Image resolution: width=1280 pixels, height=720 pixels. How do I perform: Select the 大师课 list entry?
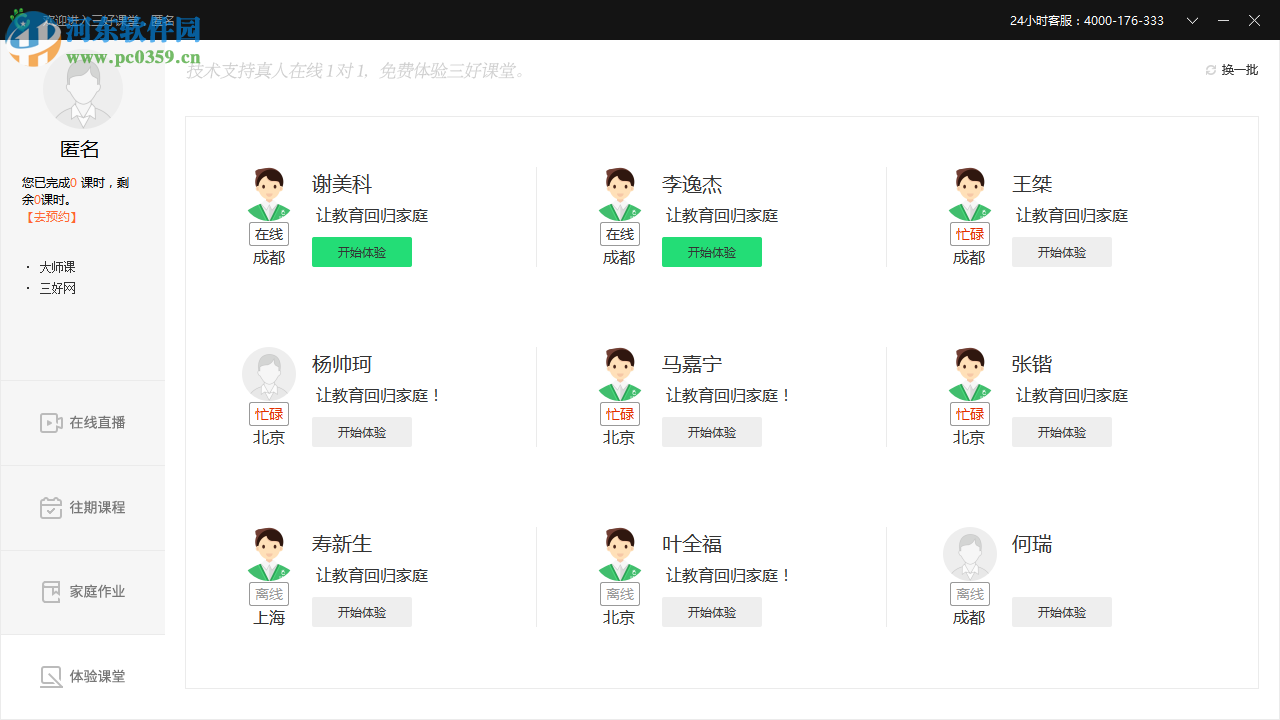coord(57,266)
